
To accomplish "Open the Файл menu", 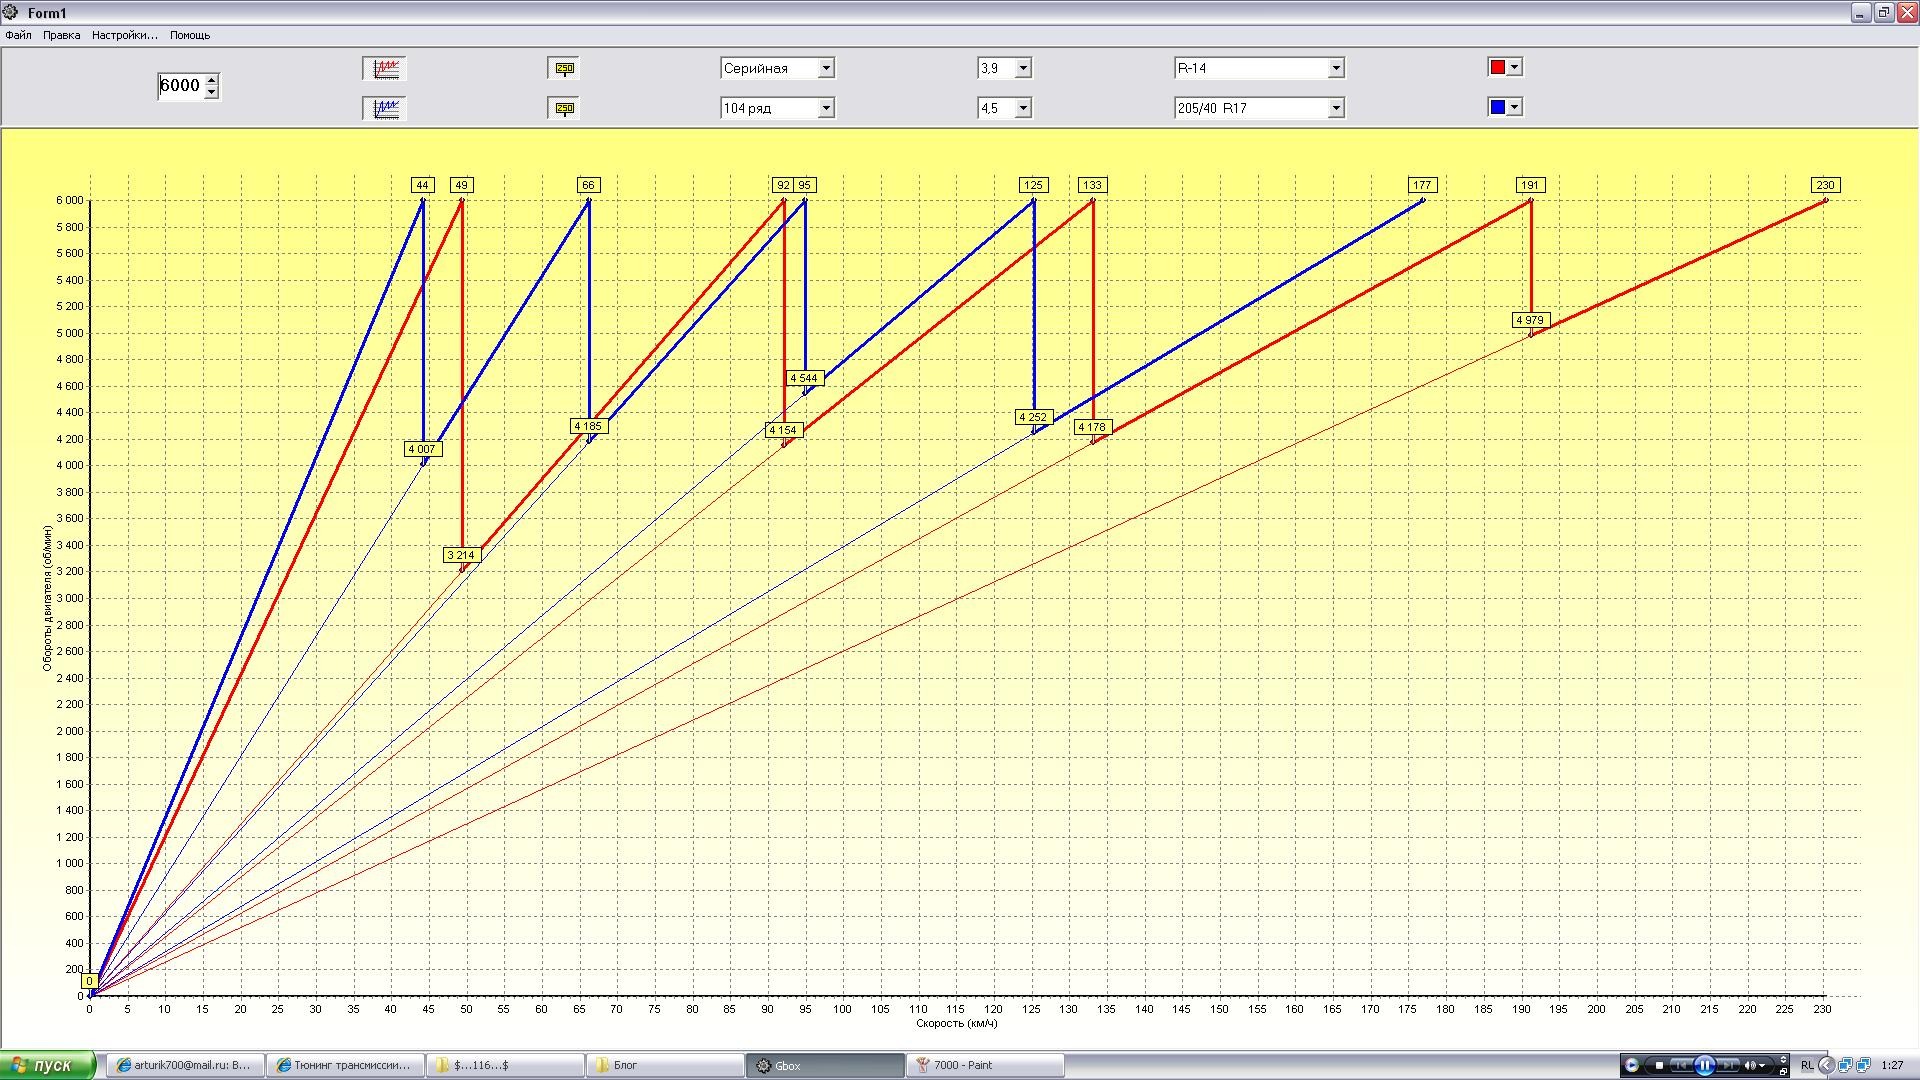I will [18, 35].
